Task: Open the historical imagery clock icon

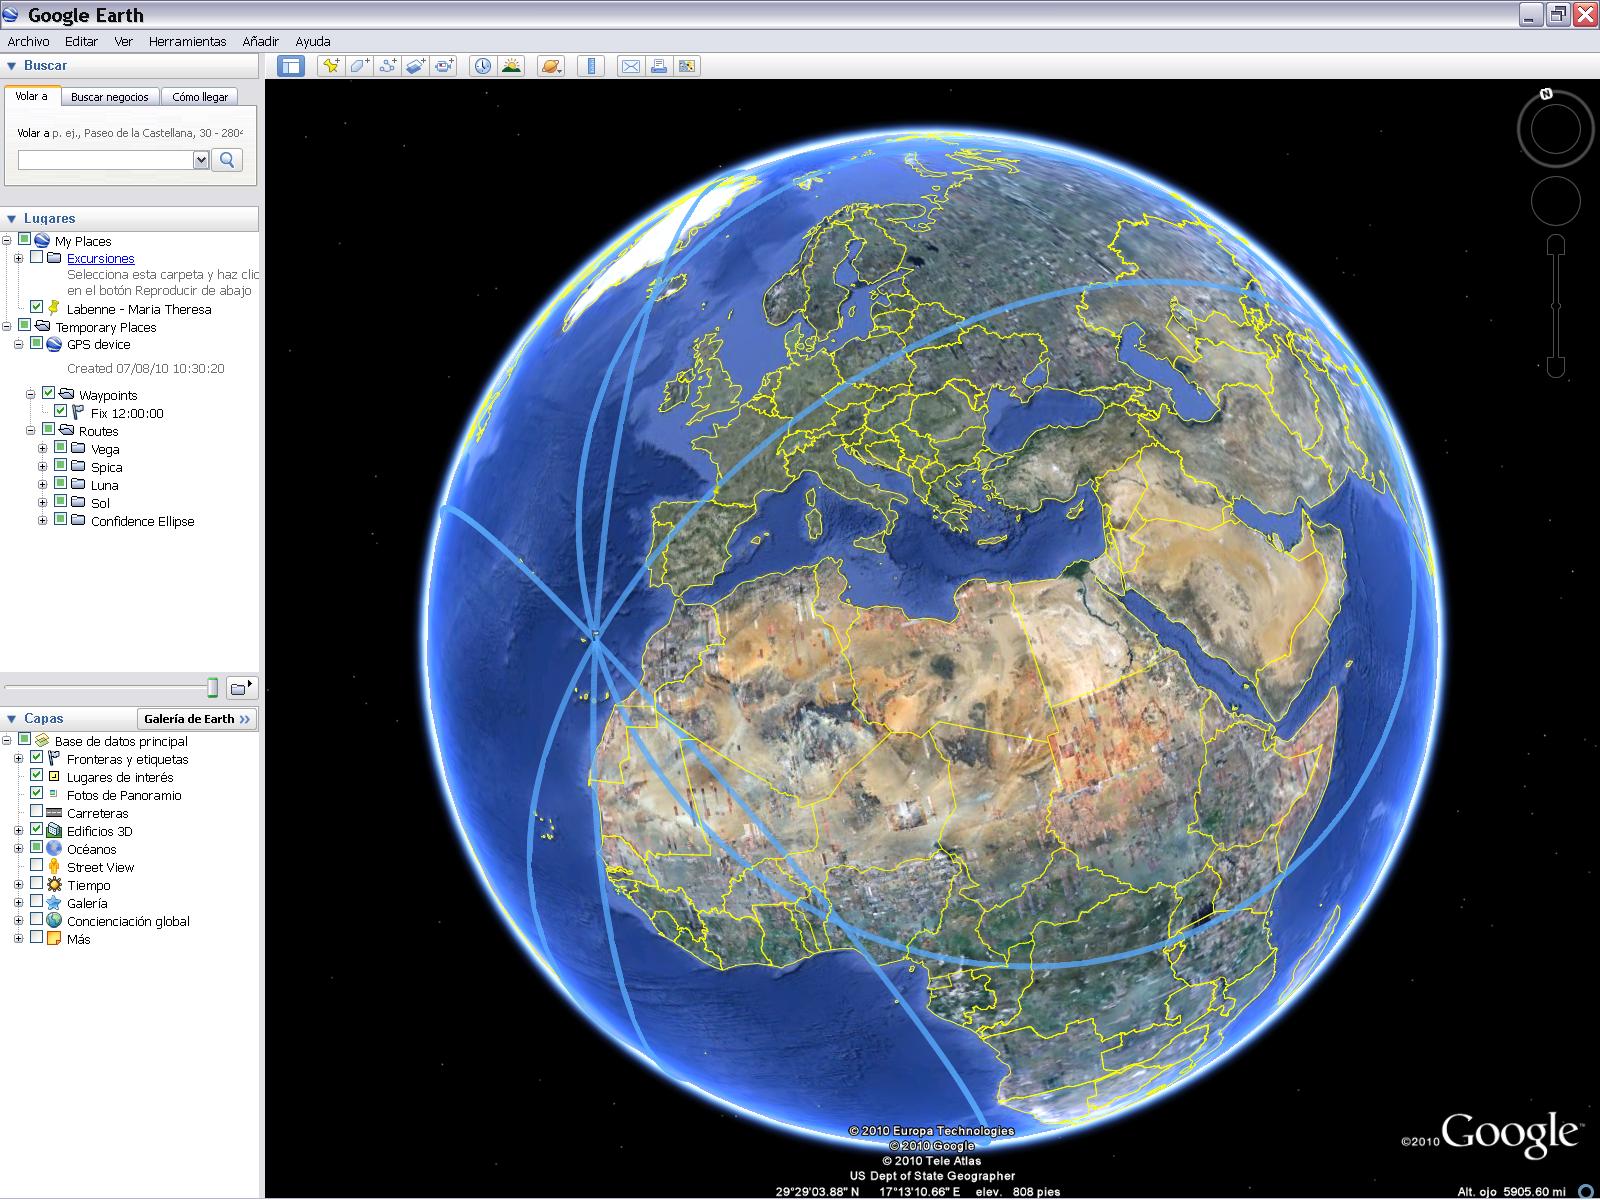Action: pyautogui.click(x=483, y=66)
